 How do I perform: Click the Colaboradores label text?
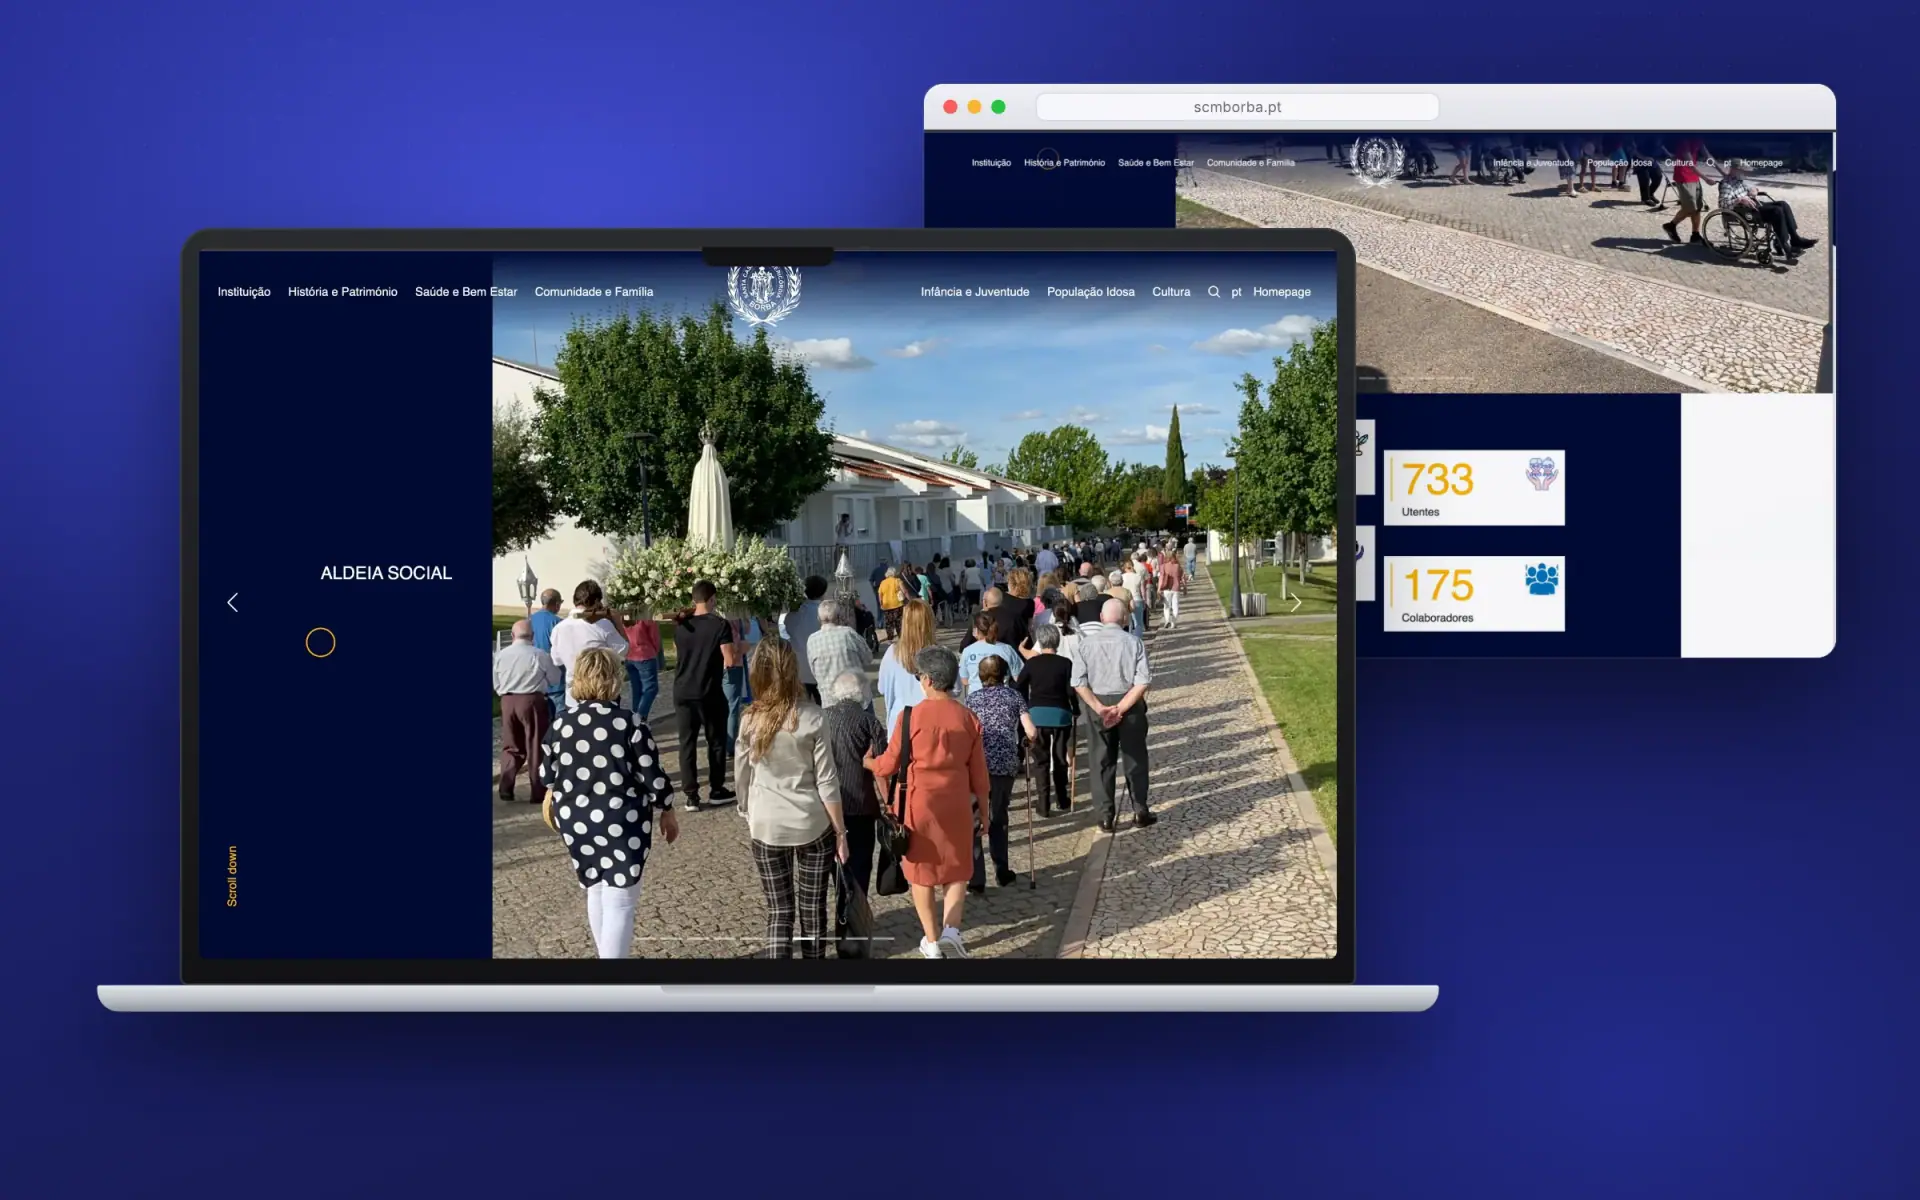pyautogui.click(x=1437, y=618)
